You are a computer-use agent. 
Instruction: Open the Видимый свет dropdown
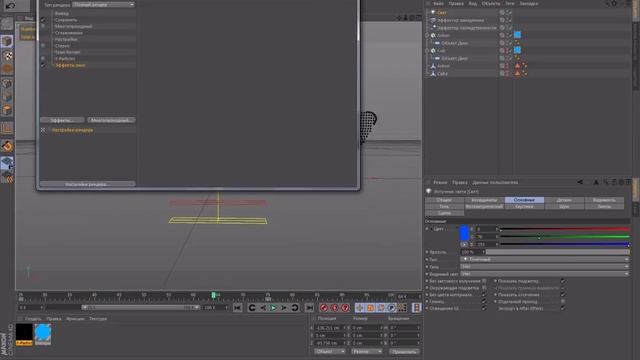(x=544, y=274)
